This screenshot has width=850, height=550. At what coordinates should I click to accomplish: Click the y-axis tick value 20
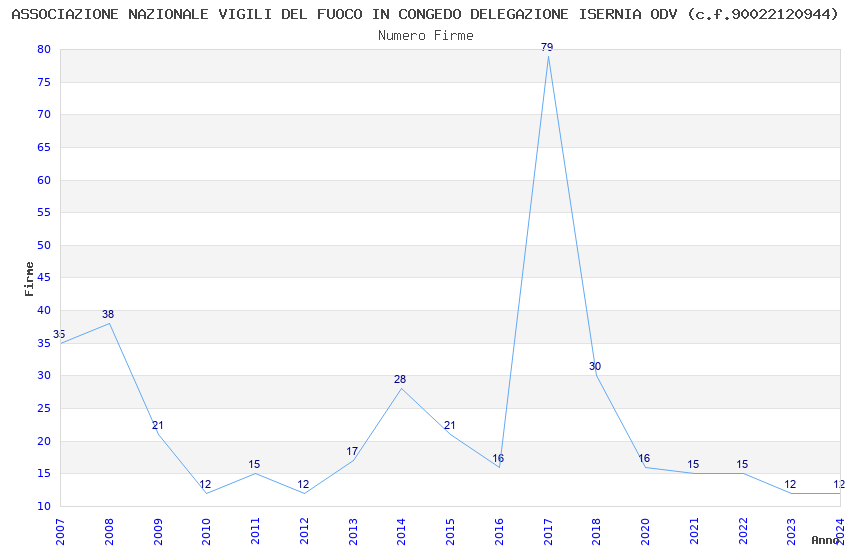coord(44,441)
